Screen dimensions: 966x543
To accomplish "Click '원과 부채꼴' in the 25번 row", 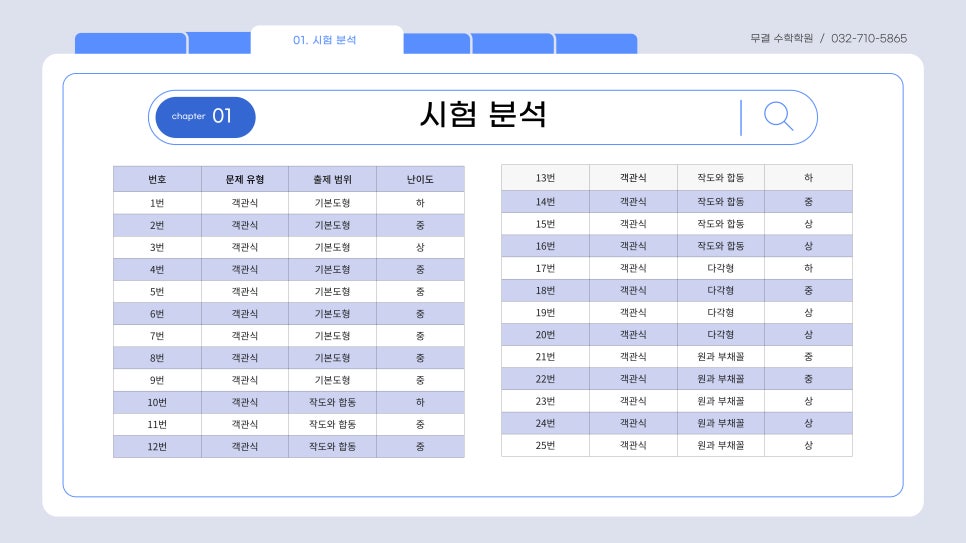I will (720, 446).
